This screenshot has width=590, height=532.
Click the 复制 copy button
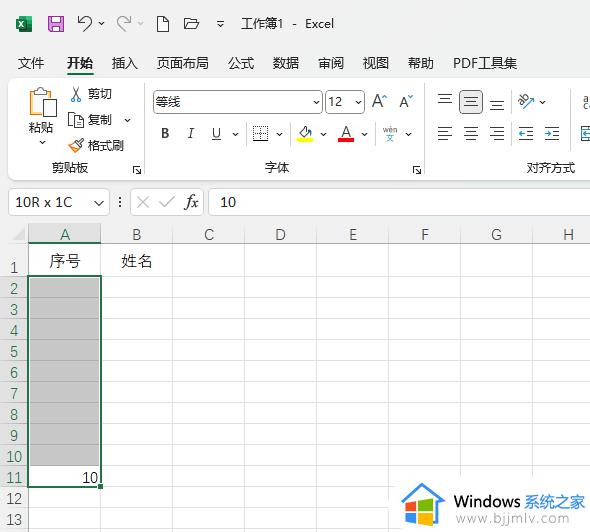[90, 120]
